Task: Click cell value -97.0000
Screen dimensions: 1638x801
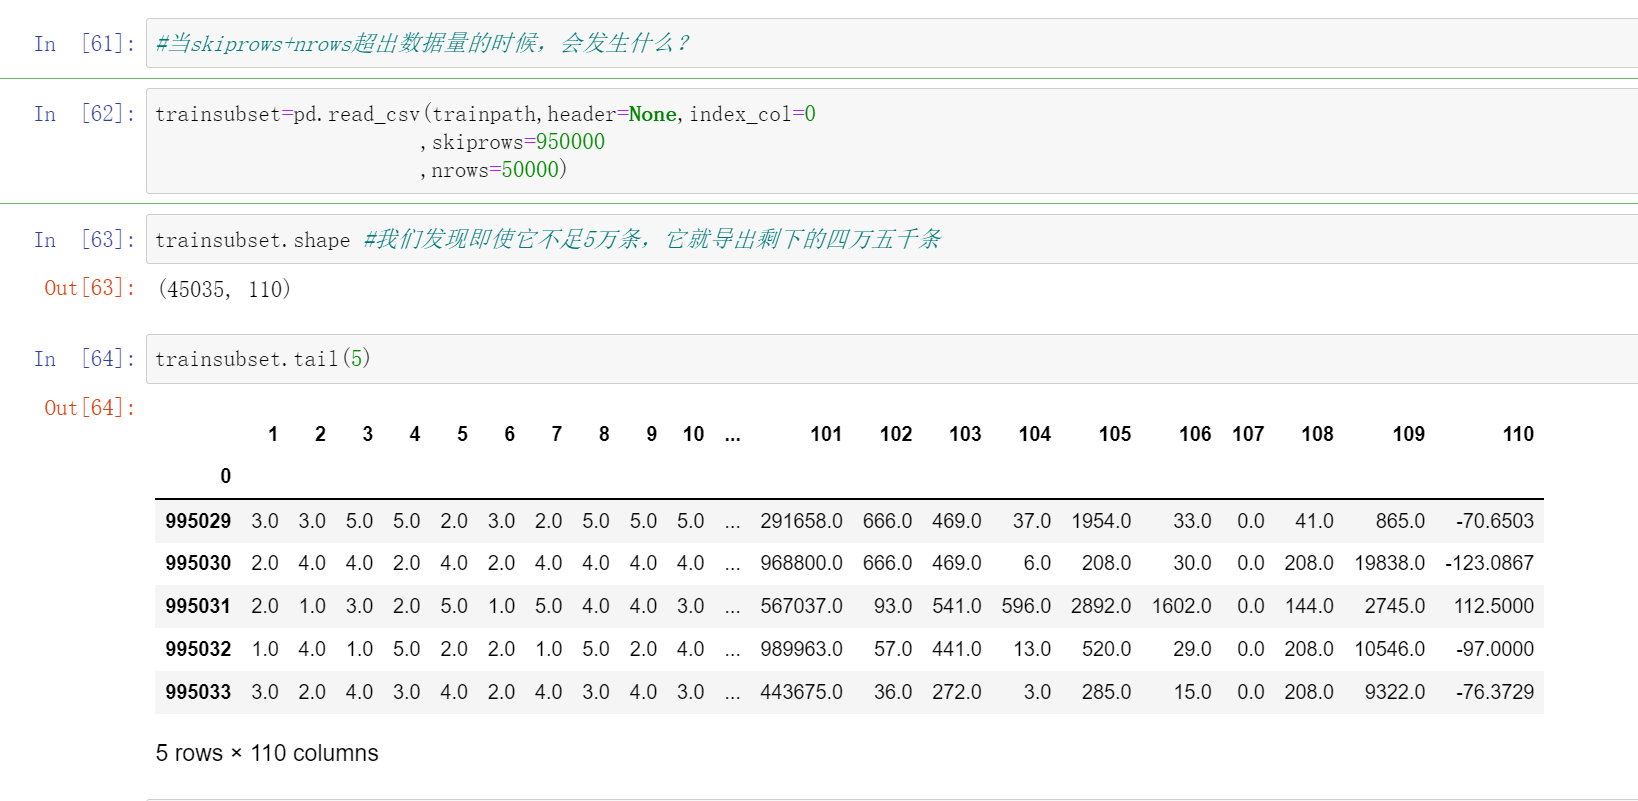Action: pyautogui.click(x=1495, y=649)
